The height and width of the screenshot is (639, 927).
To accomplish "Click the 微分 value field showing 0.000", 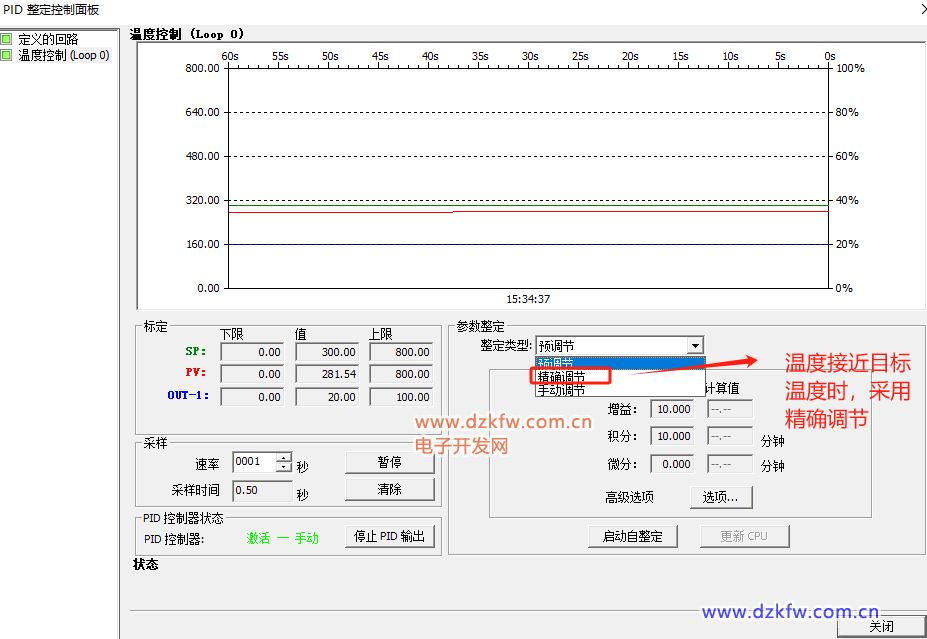I will (x=673, y=464).
